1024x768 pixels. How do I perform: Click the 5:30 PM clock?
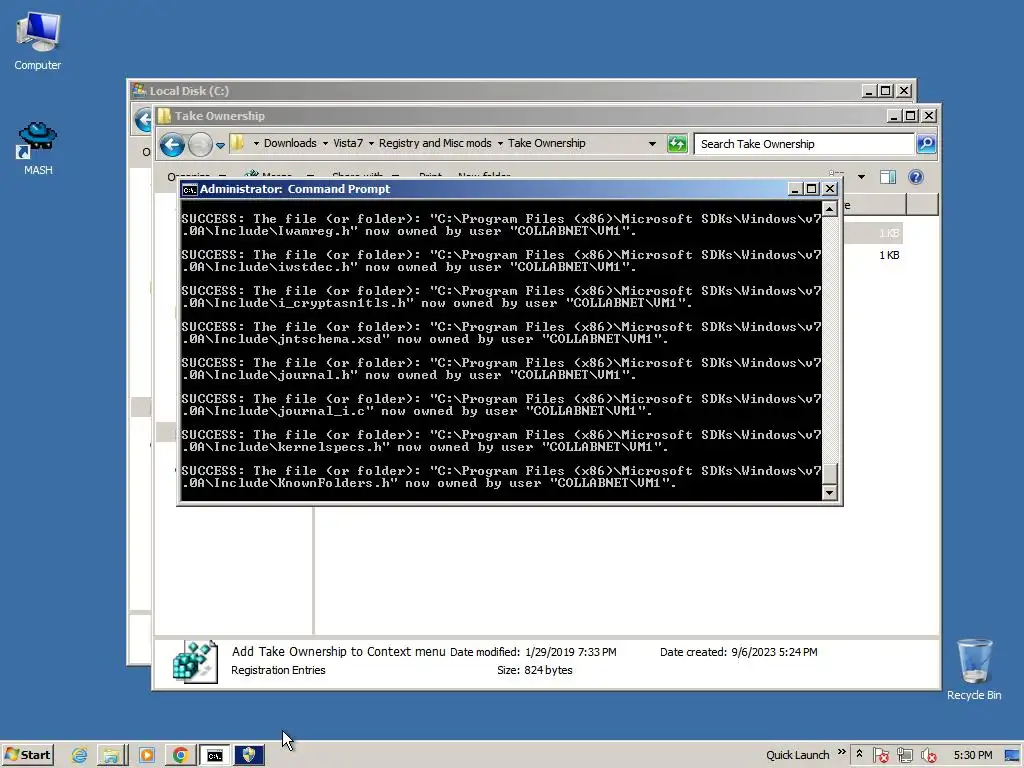[x=972, y=755]
